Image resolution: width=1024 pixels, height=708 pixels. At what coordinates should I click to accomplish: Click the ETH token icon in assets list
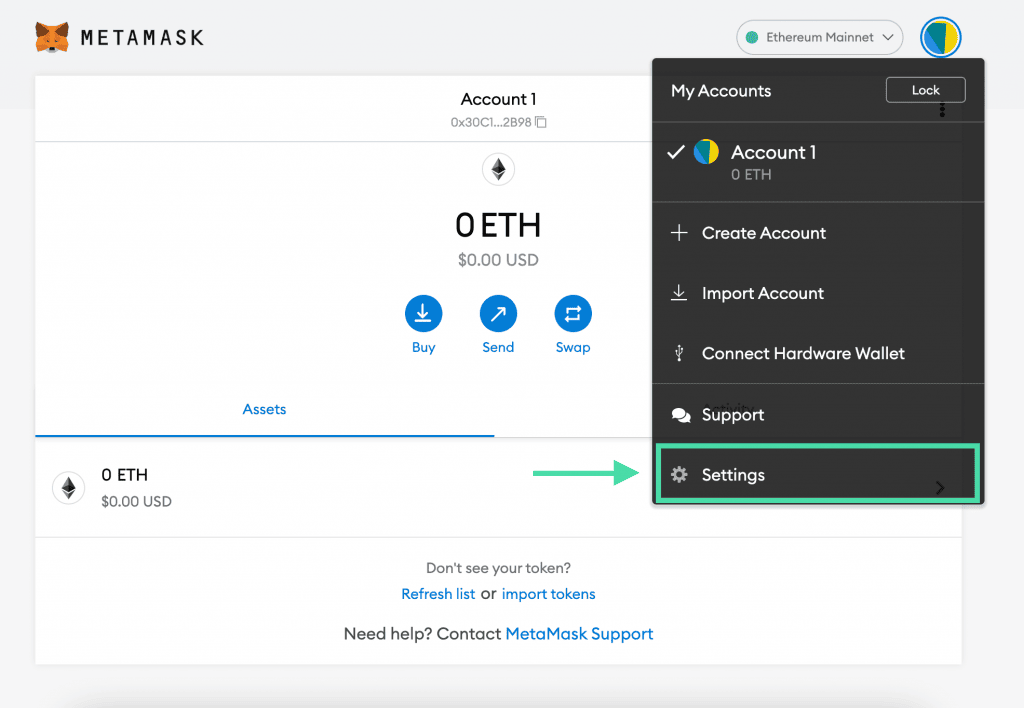click(x=69, y=488)
